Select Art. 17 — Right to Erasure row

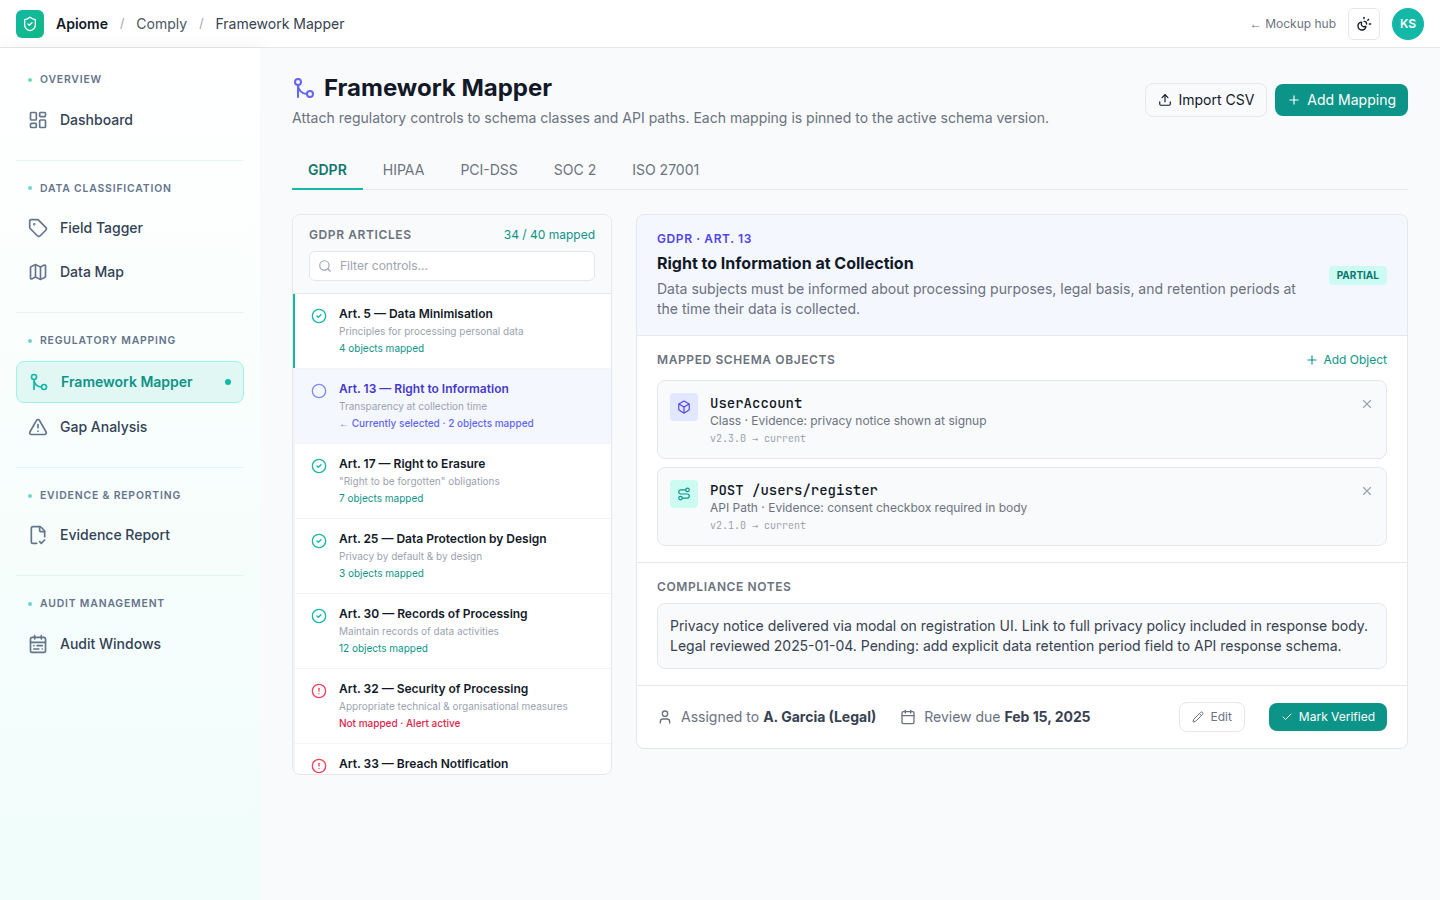click(x=452, y=481)
